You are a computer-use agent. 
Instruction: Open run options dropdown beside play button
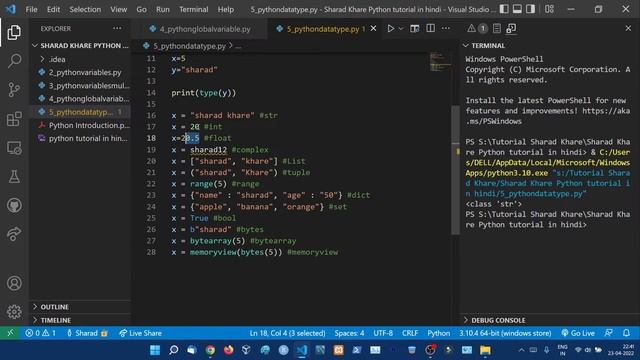(401, 29)
